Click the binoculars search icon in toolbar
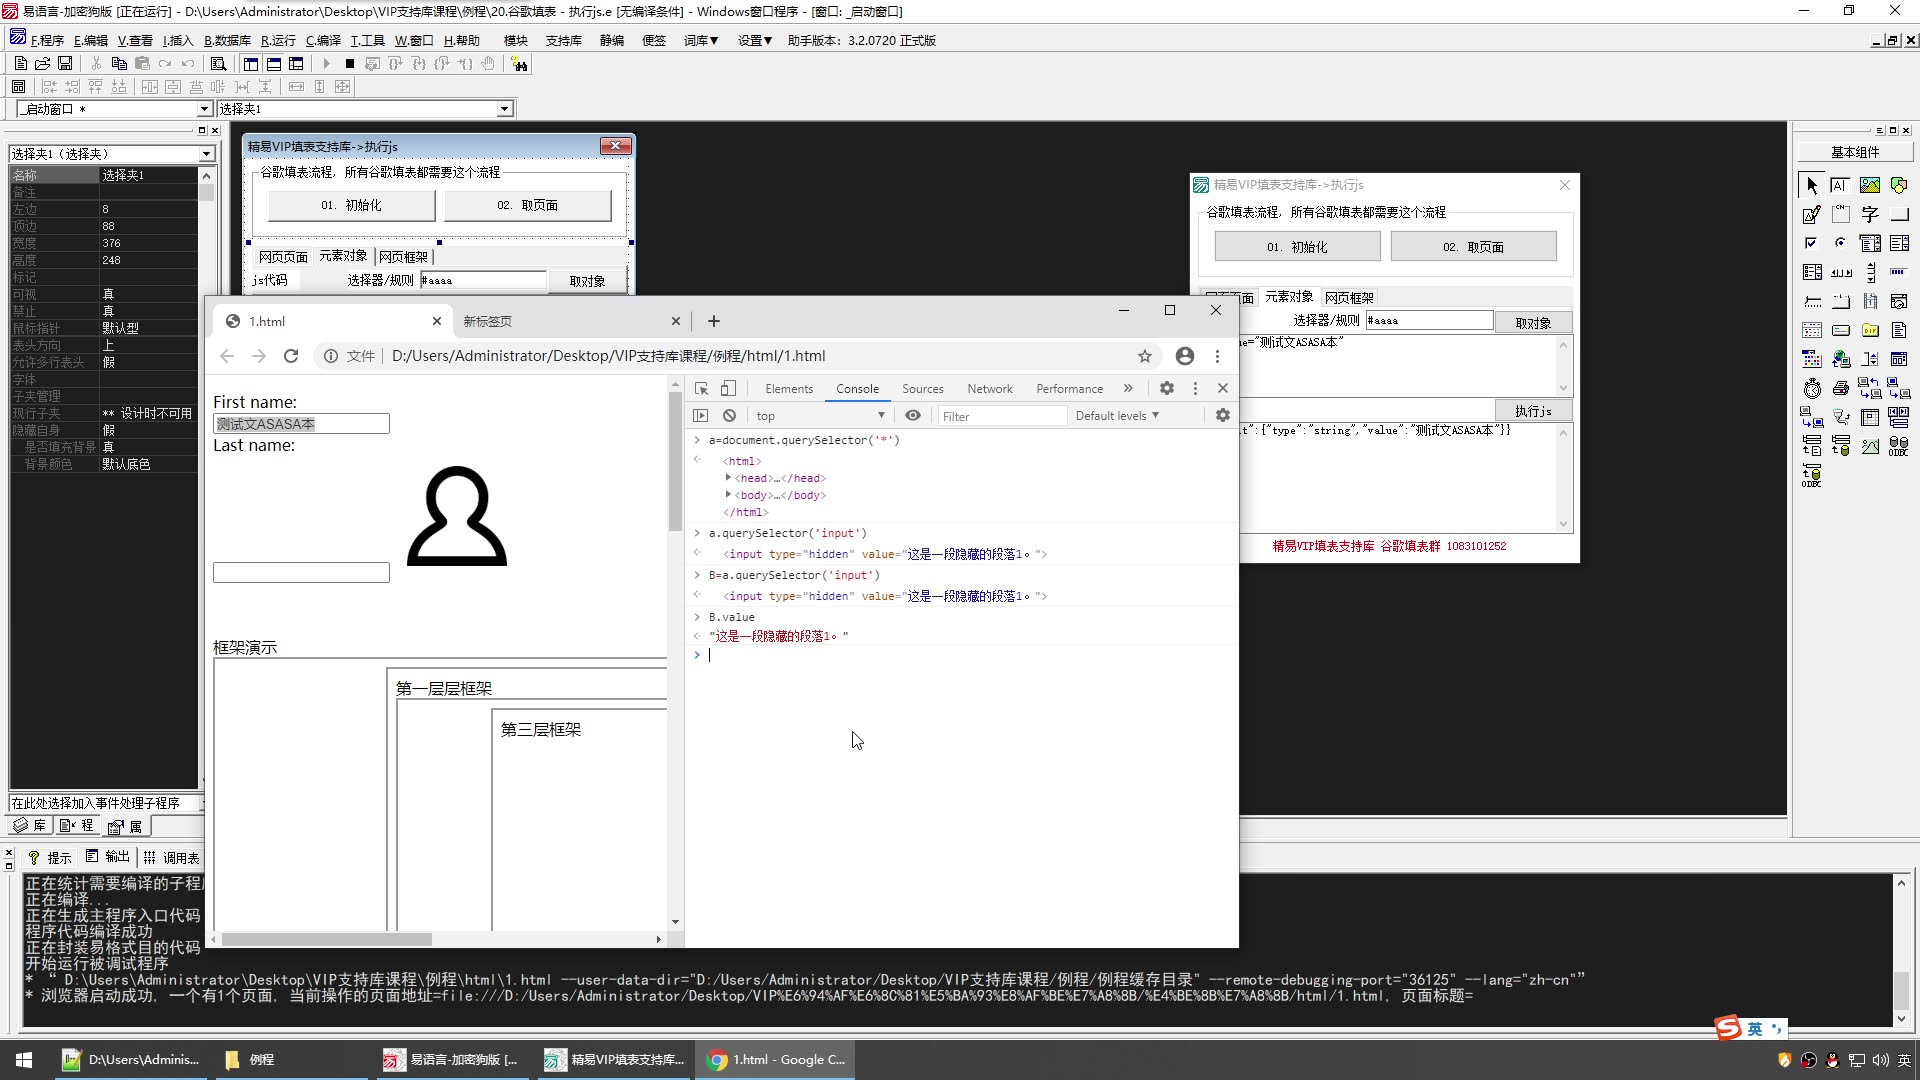Screen dimensions: 1920x1080 [x=519, y=64]
